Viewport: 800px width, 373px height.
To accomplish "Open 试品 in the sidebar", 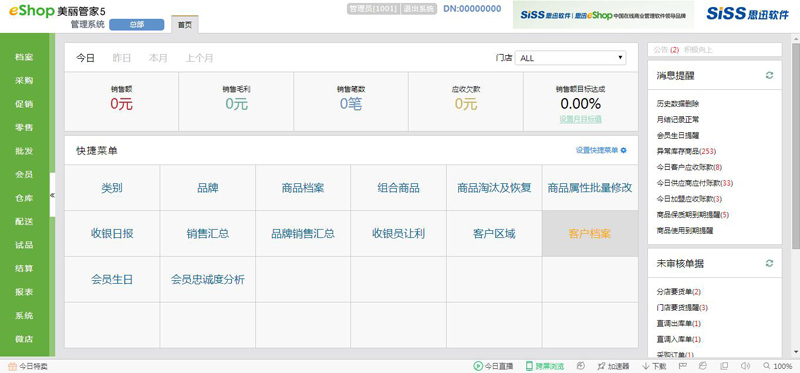I will (24, 245).
